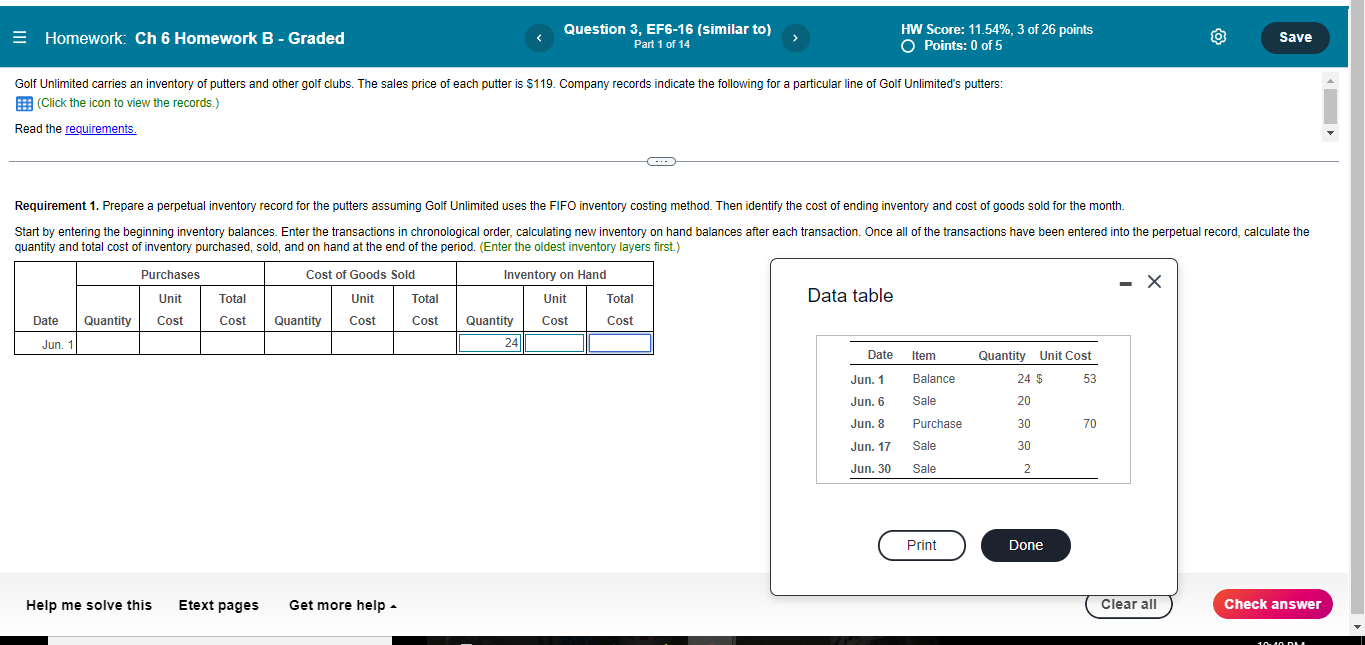Expand the ellipsis divider between sections

(x=661, y=161)
